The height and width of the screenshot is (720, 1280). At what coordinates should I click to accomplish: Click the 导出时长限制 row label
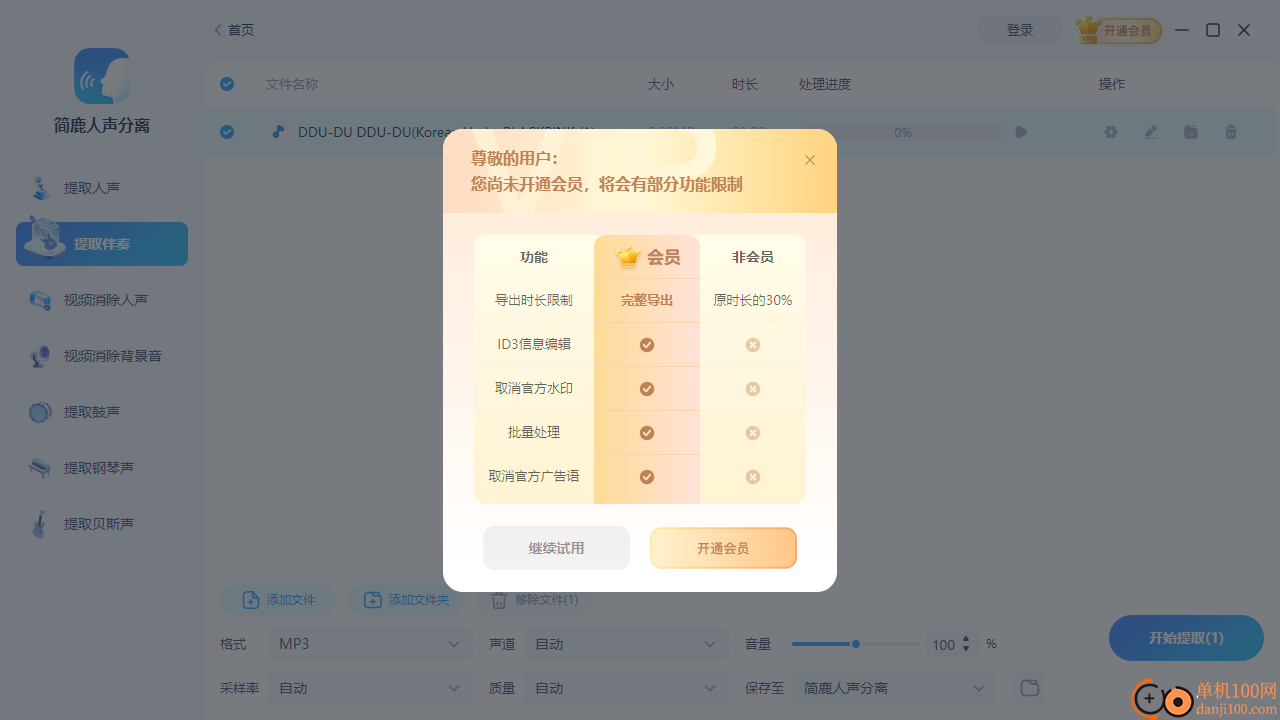point(534,300)
